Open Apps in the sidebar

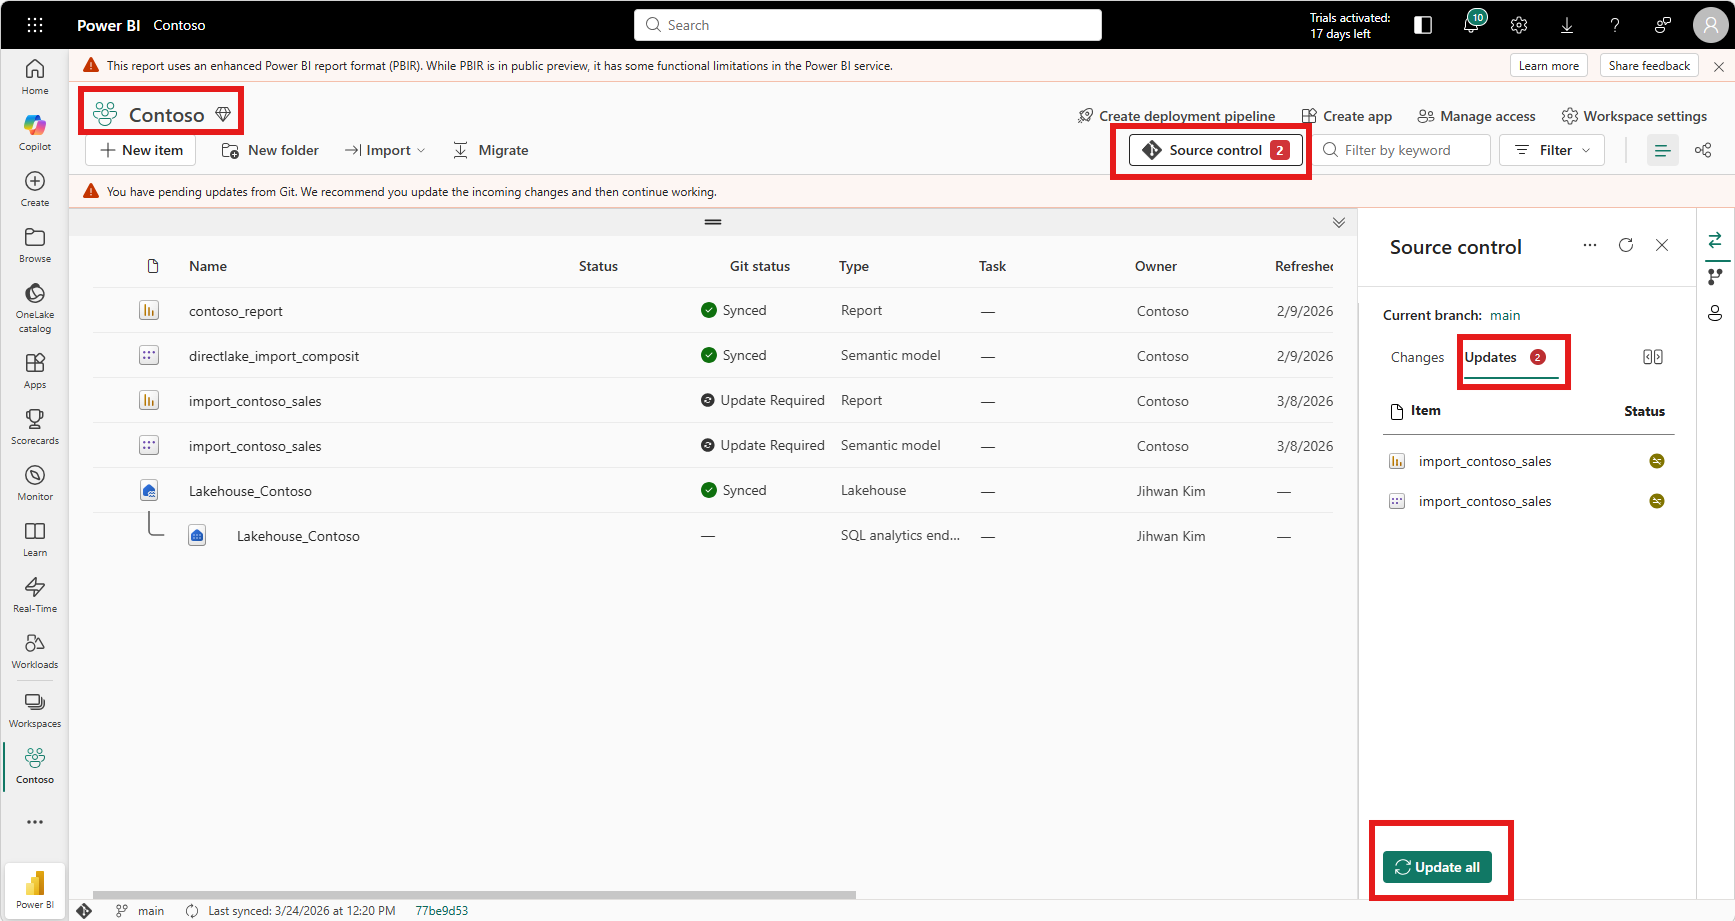pos(35,370)
